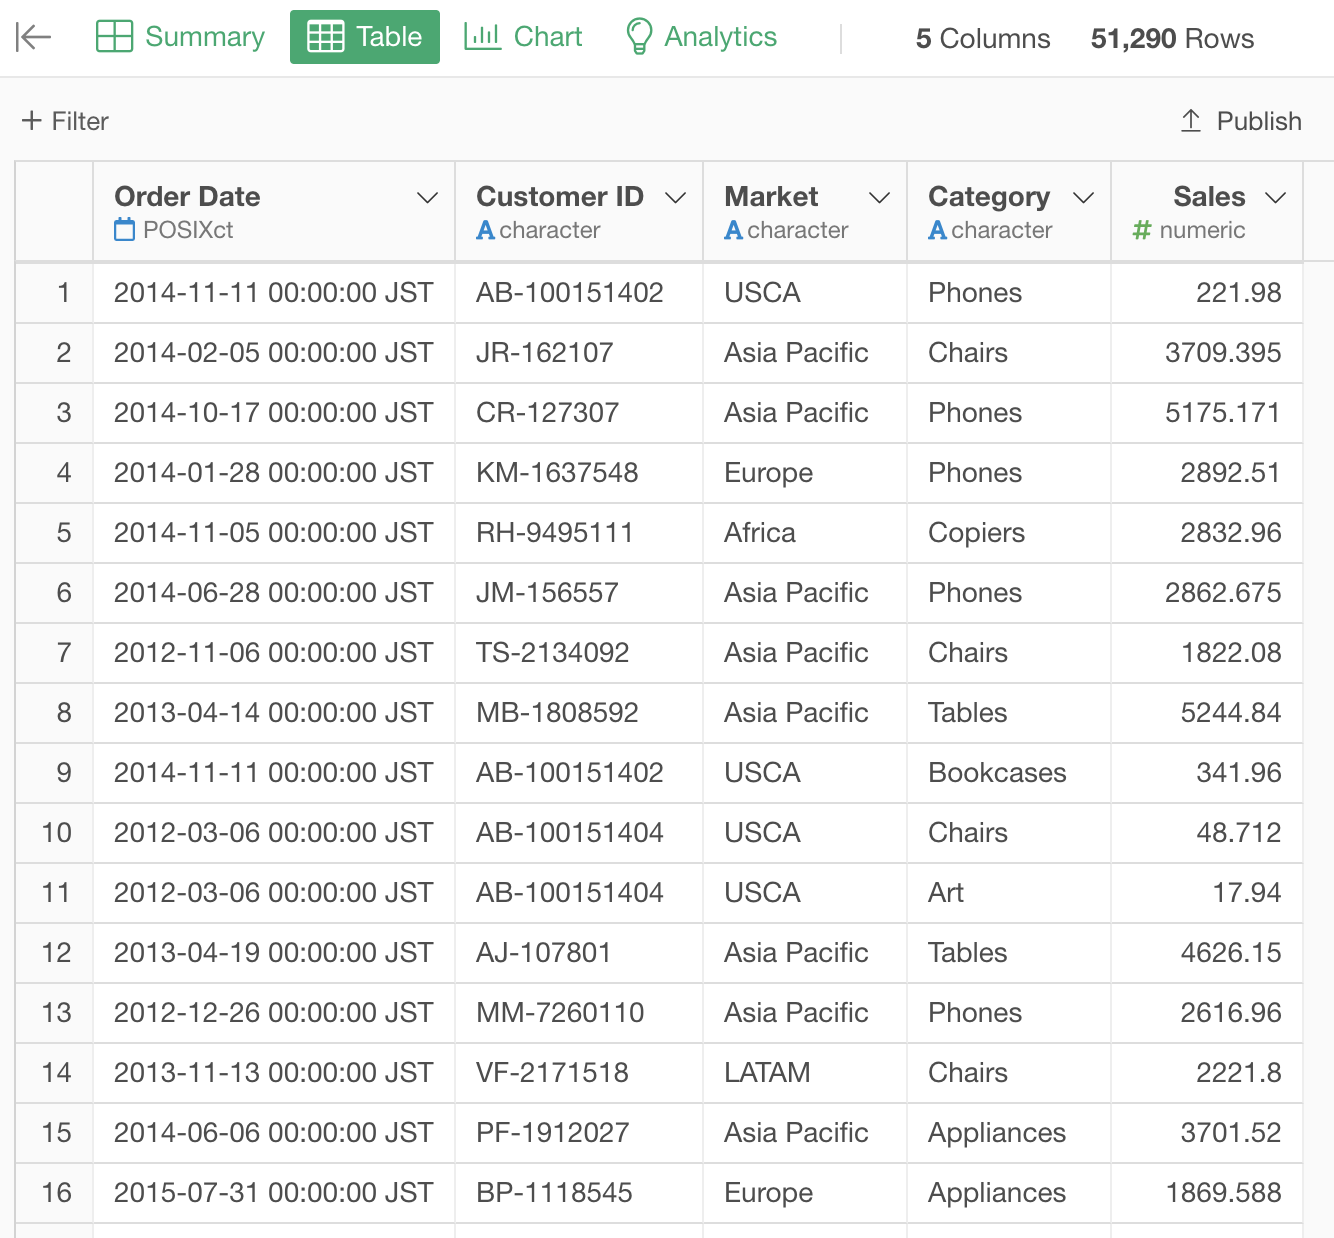Click the Analytics lightbulb icon
The image size is (1334, 1238).
[x=639, y=37]
